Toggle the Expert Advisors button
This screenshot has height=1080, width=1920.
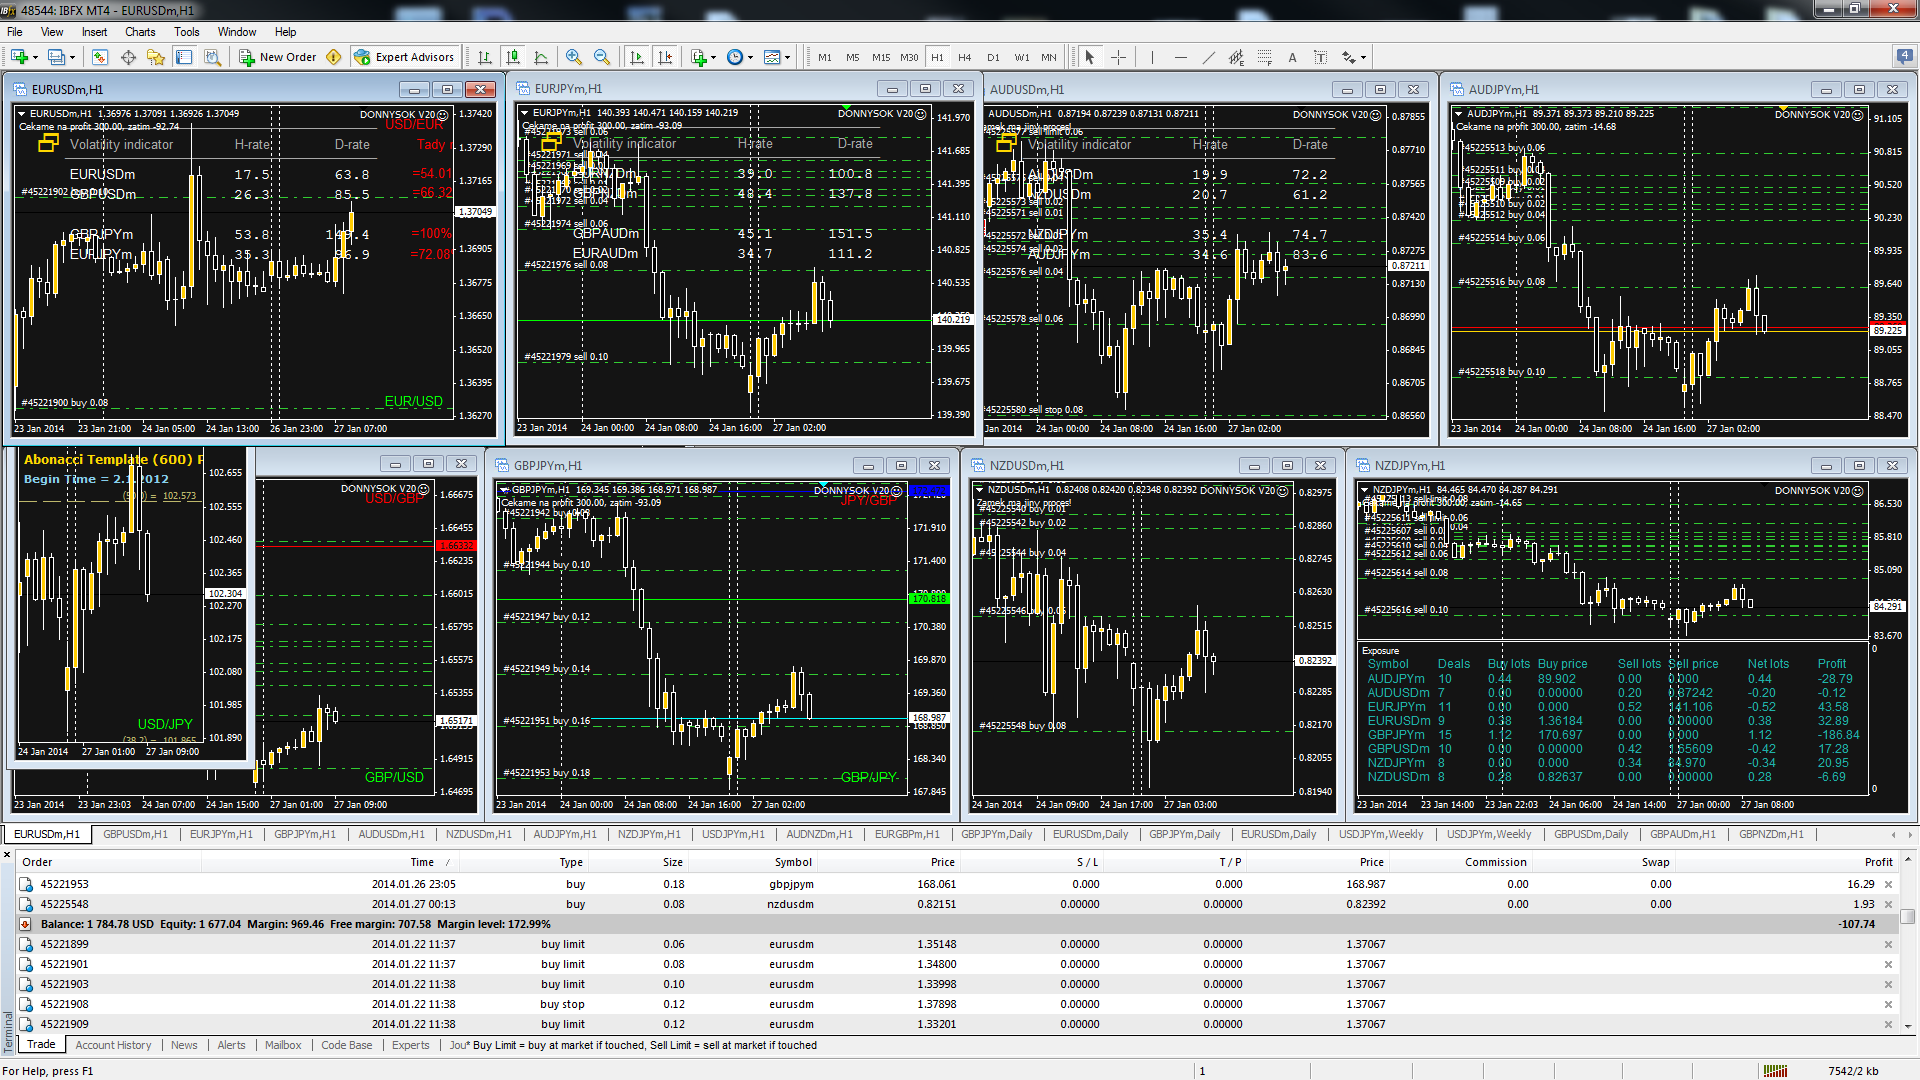click(405, 57)
